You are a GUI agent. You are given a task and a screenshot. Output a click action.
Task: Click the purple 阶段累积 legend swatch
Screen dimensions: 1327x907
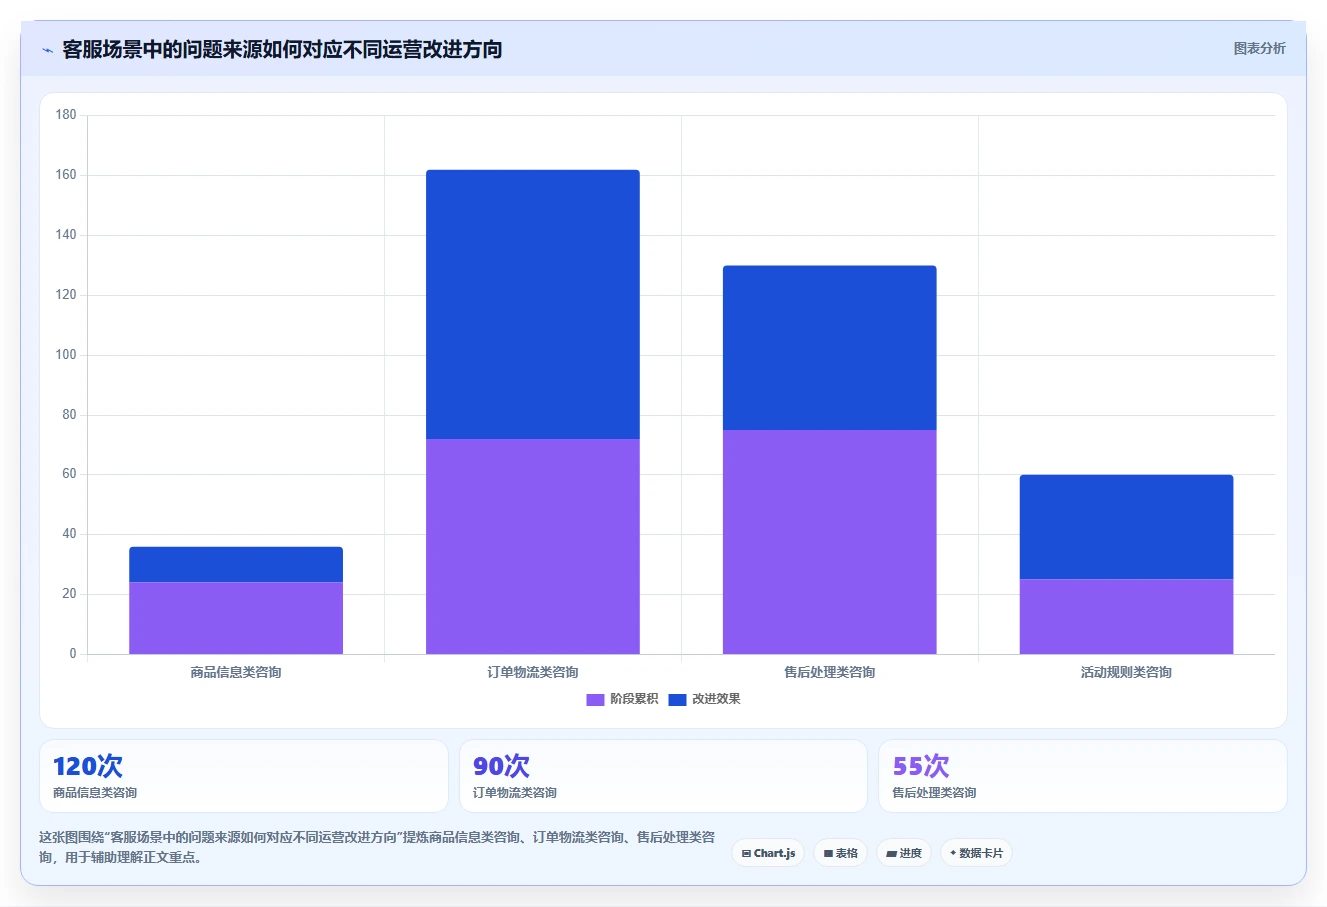(x=595, y=699)
